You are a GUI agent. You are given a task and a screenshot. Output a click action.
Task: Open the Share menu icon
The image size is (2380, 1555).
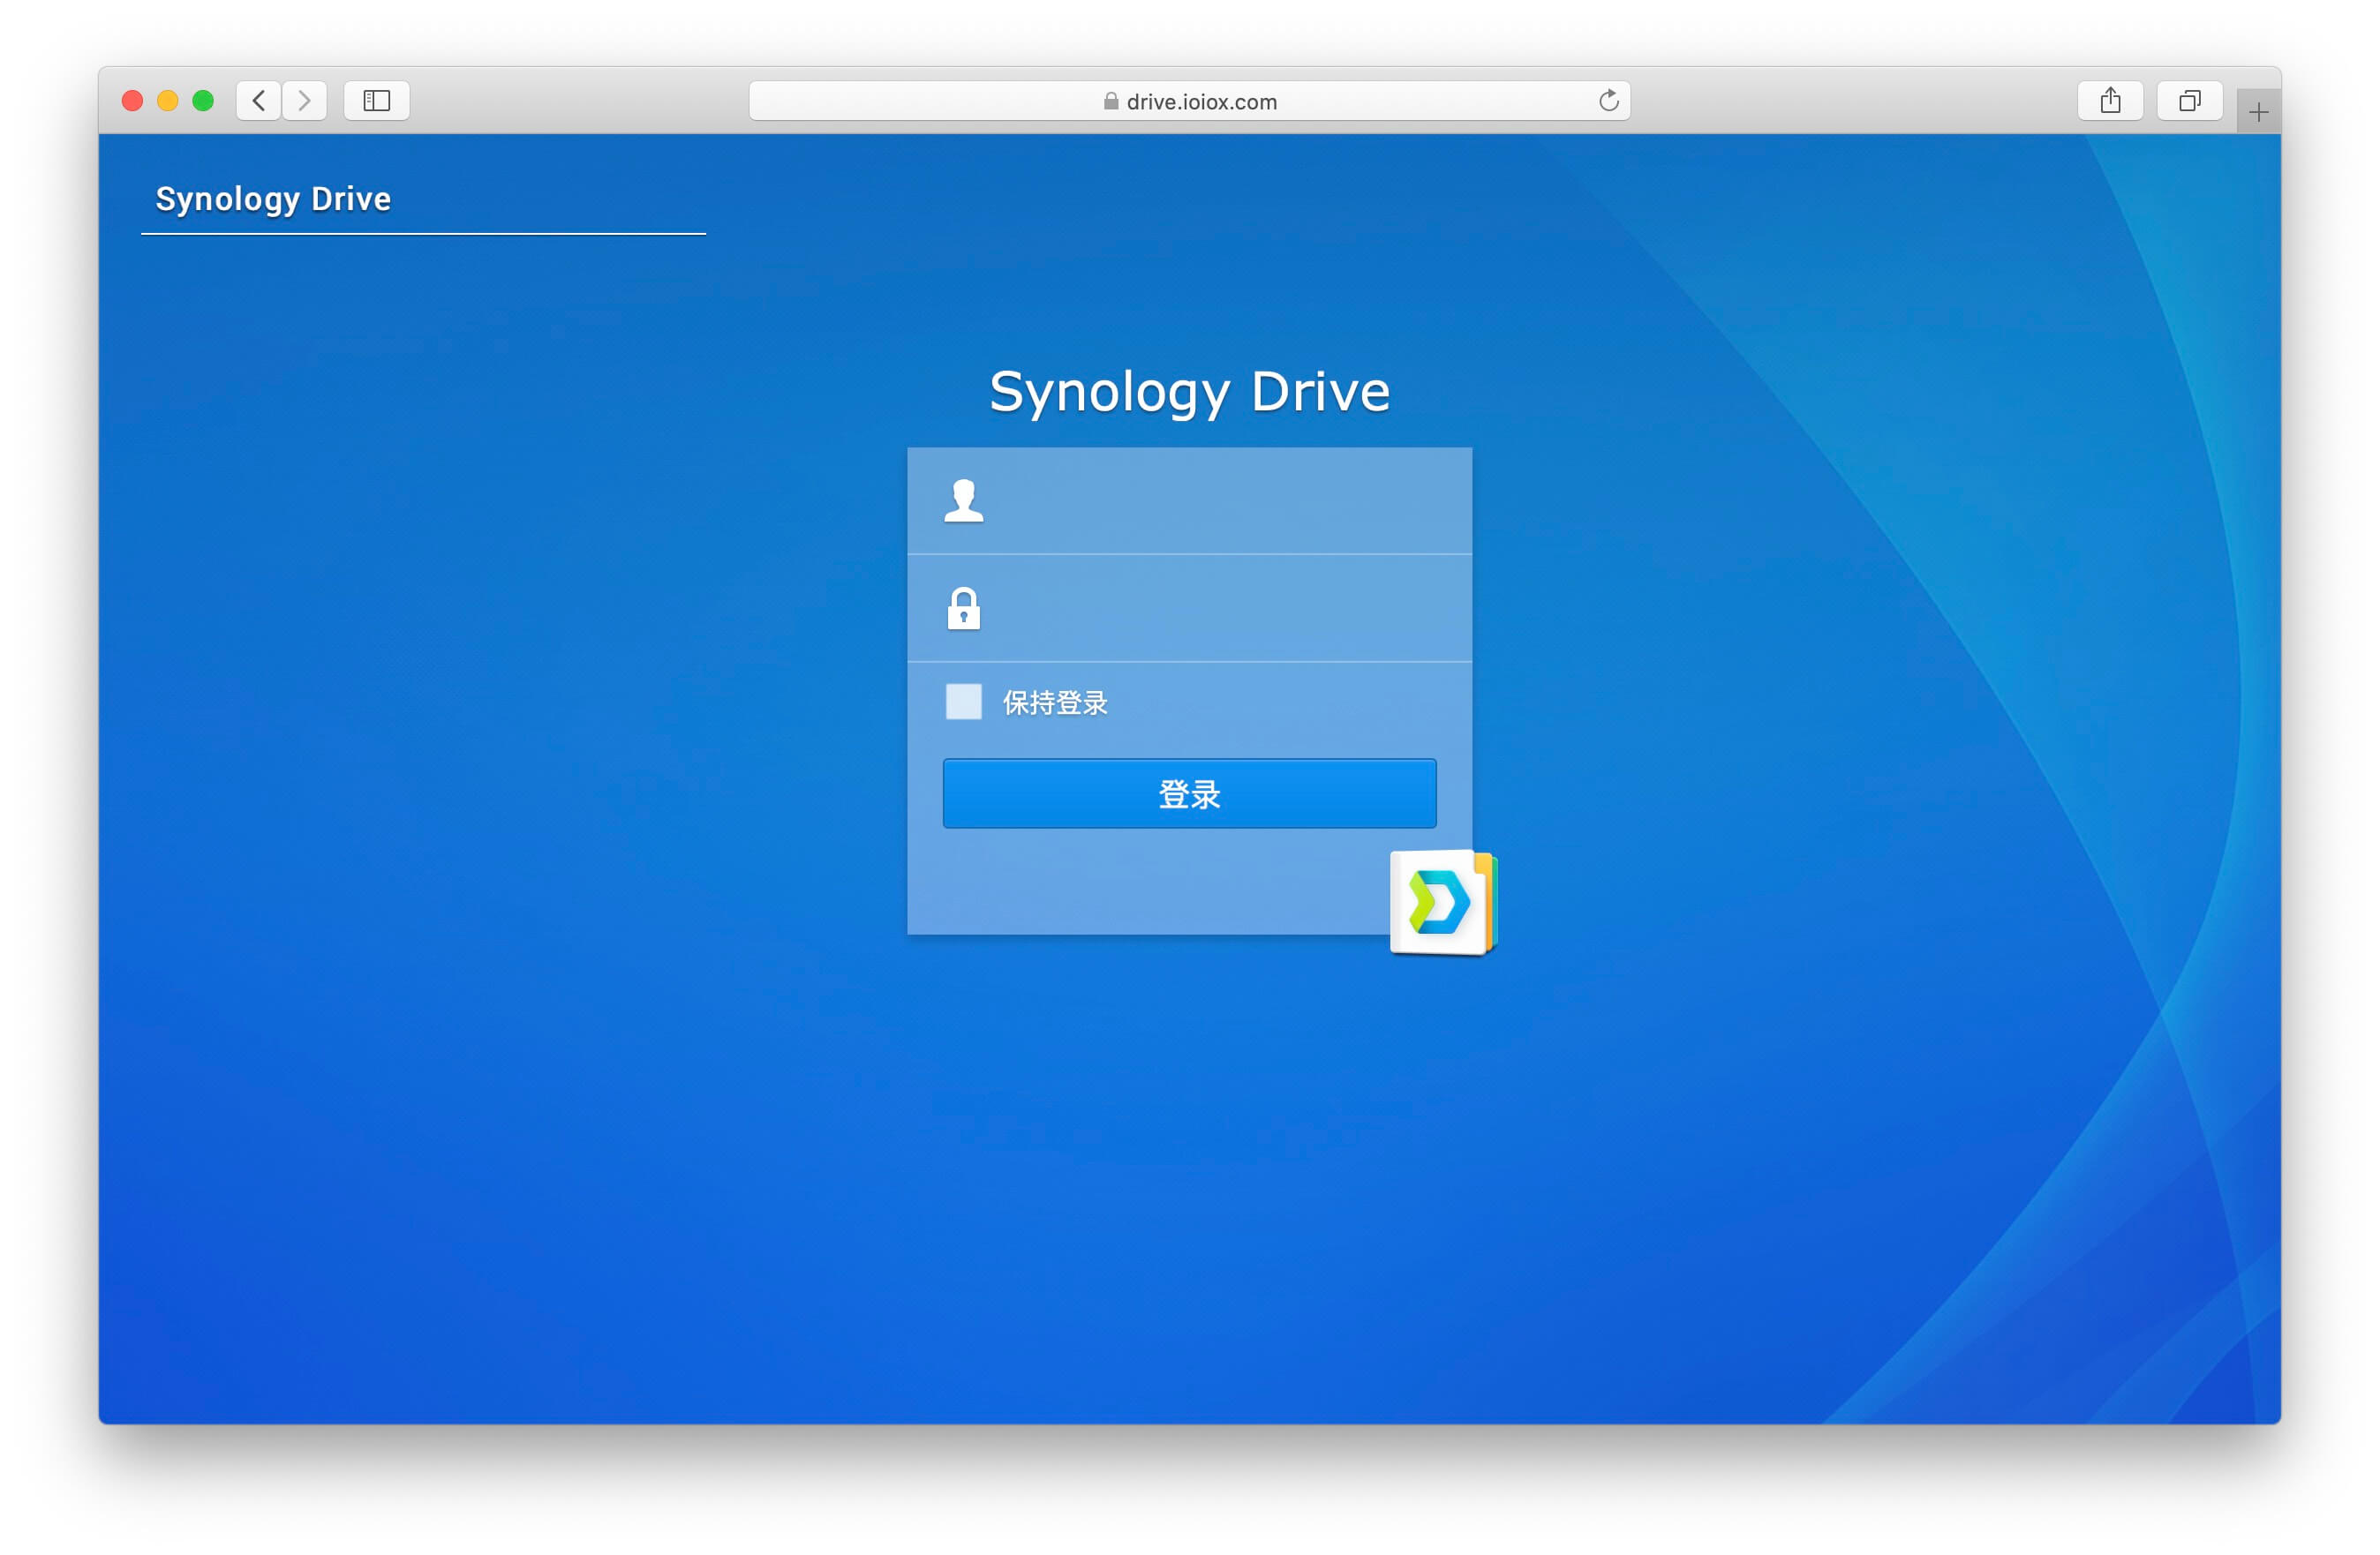(2110, 101)
